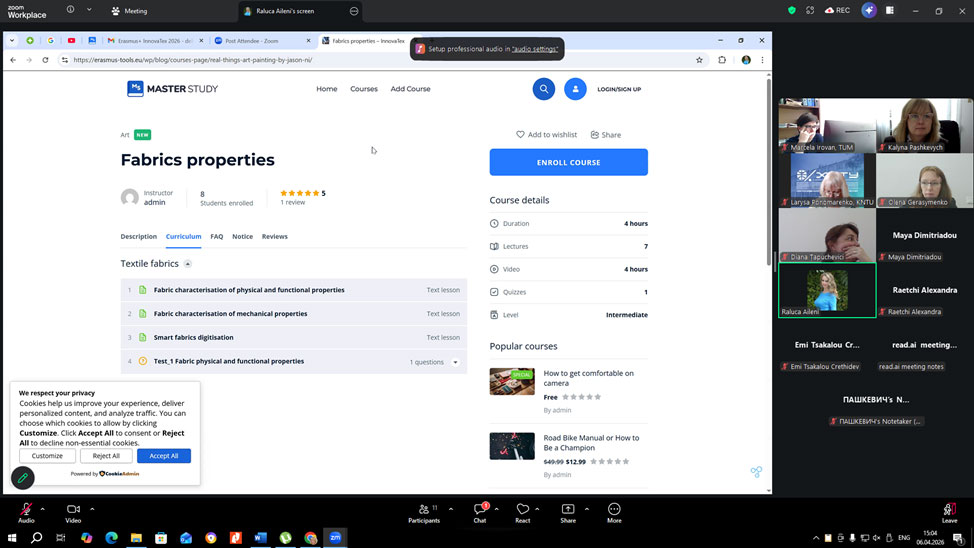Add course to wishlist
Image resolution: width=974 pixels, height=548 pixels.
(x=546, y=135)
